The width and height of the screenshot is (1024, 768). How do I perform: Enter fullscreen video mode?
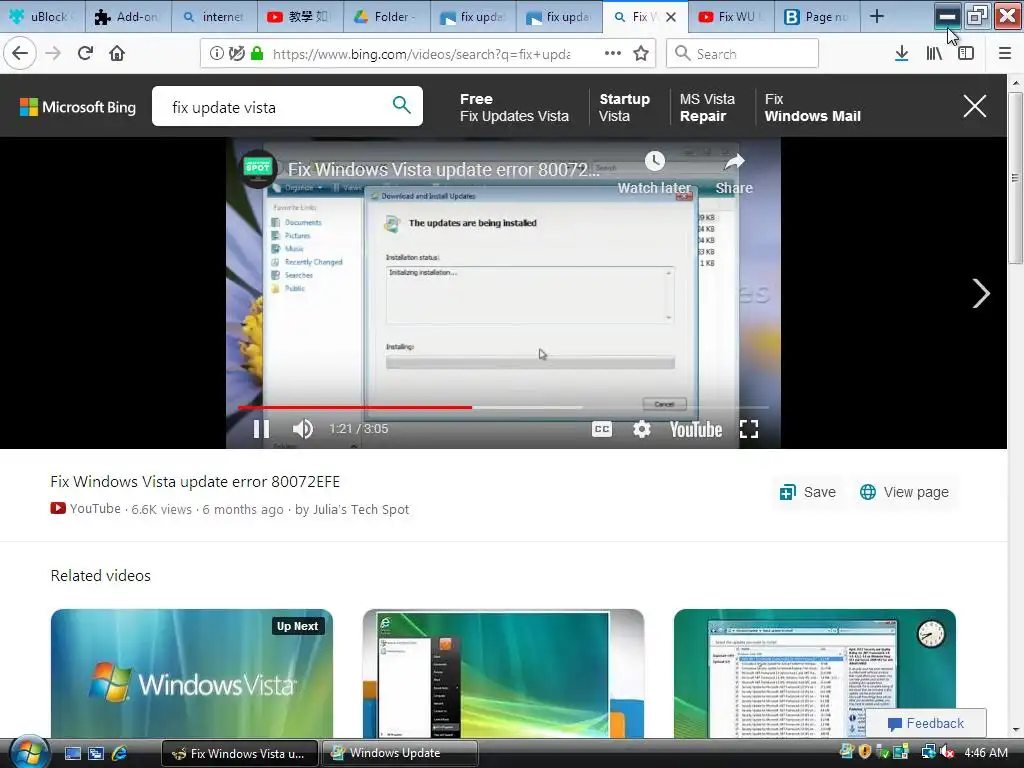coord(749,429)
